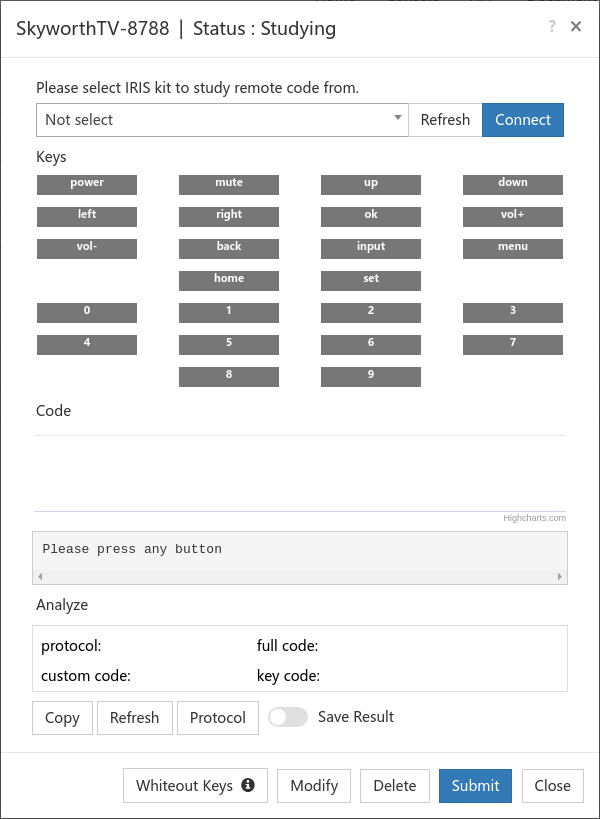Click the info icon on Whiteout Keys

click(248, 786)
